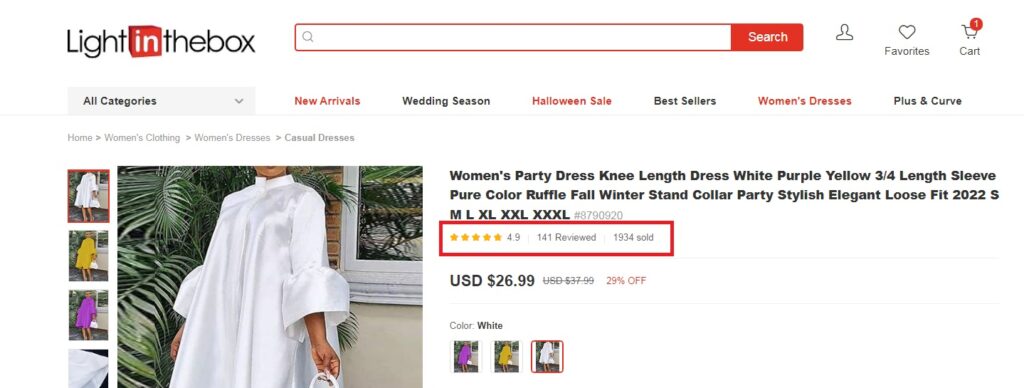Select the purple dress color swatch
The image size is (1024, 388).
point(466,357)
